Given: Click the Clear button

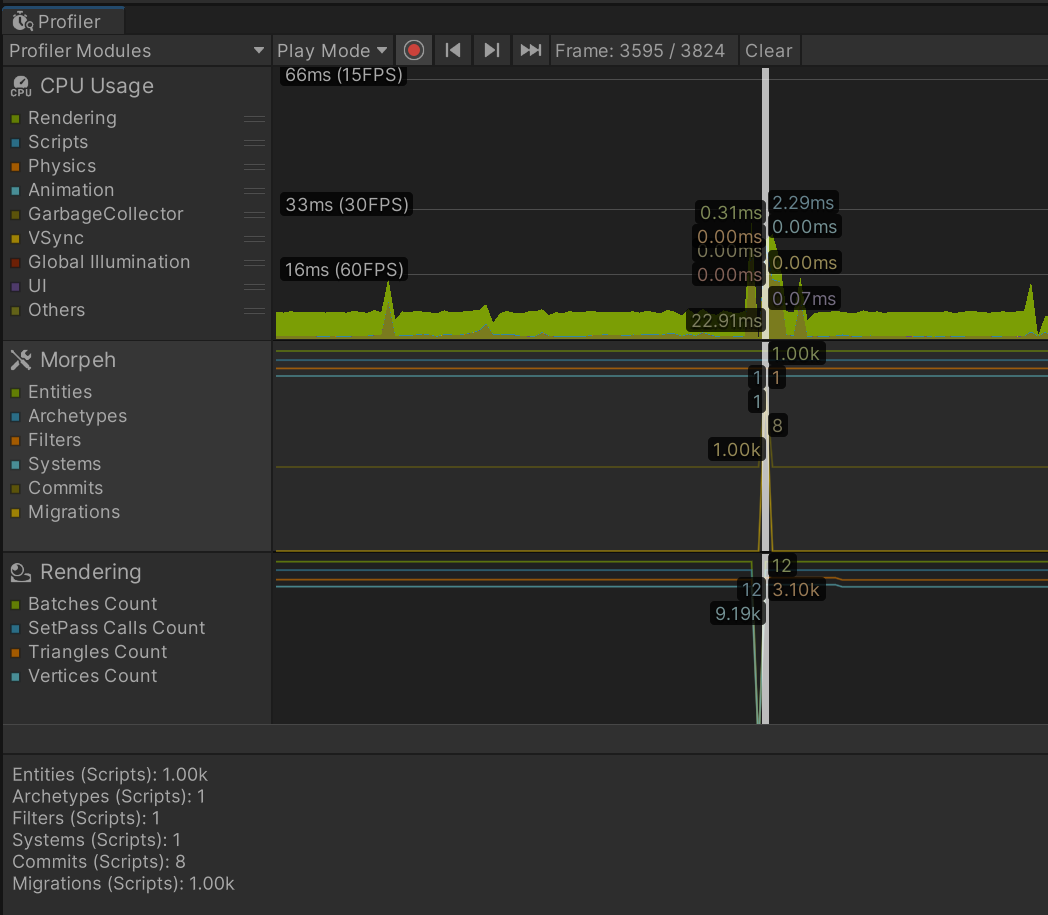Looking at the screenshot, I should click(769, 51).
